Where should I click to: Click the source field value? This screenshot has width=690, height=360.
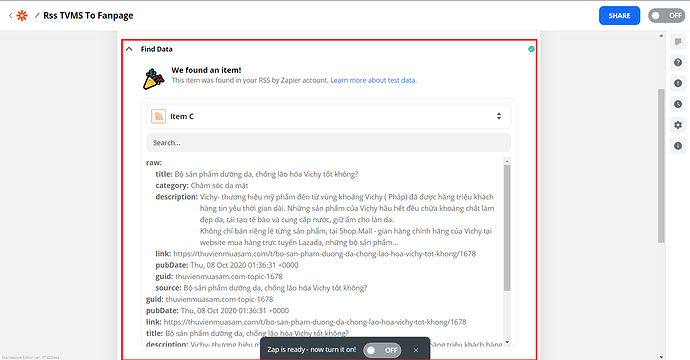(275, 288)
